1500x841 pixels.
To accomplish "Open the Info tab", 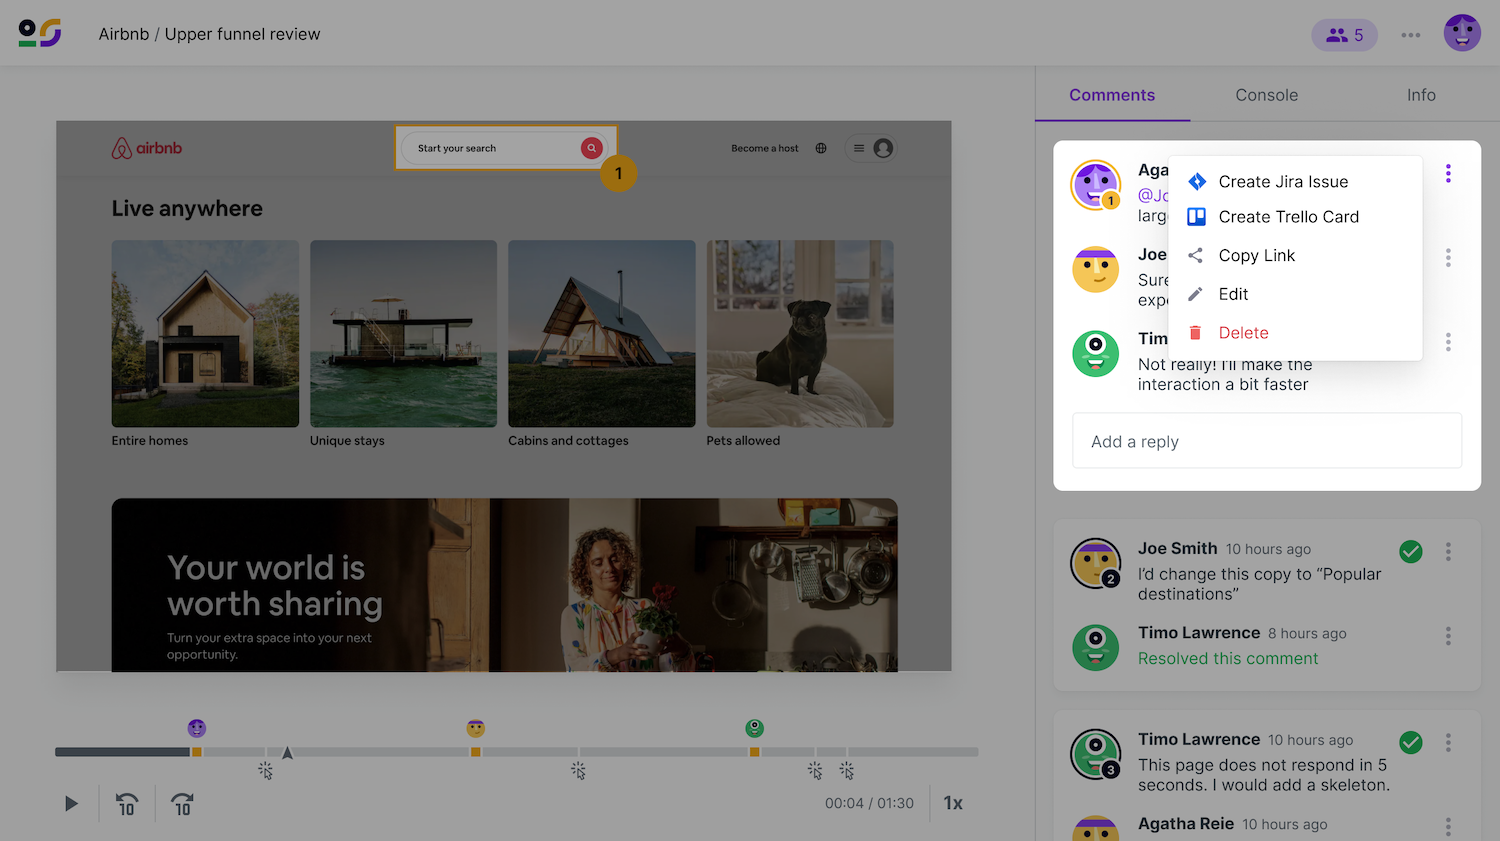I will point(1420,95).
